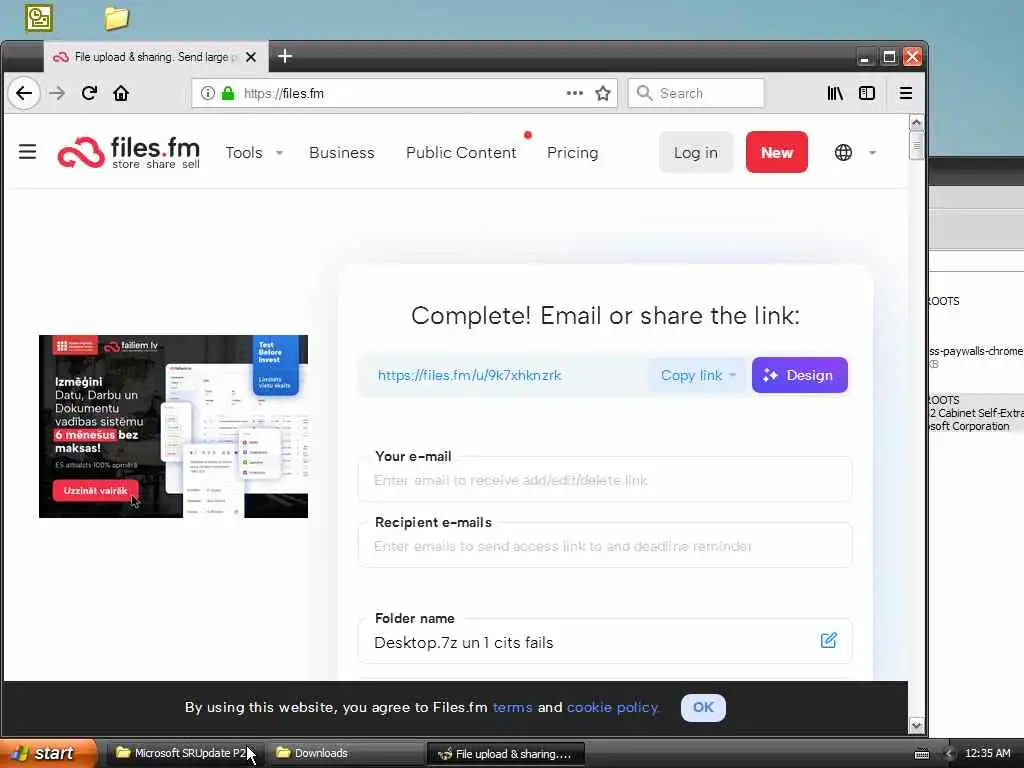Screen dimensions: 1024x768
Task: Open the Business menu item
Action: [342, 153]
